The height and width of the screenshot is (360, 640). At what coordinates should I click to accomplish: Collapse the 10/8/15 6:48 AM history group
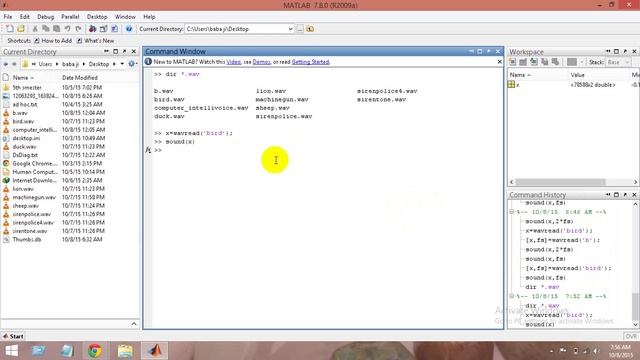point(511,212)
